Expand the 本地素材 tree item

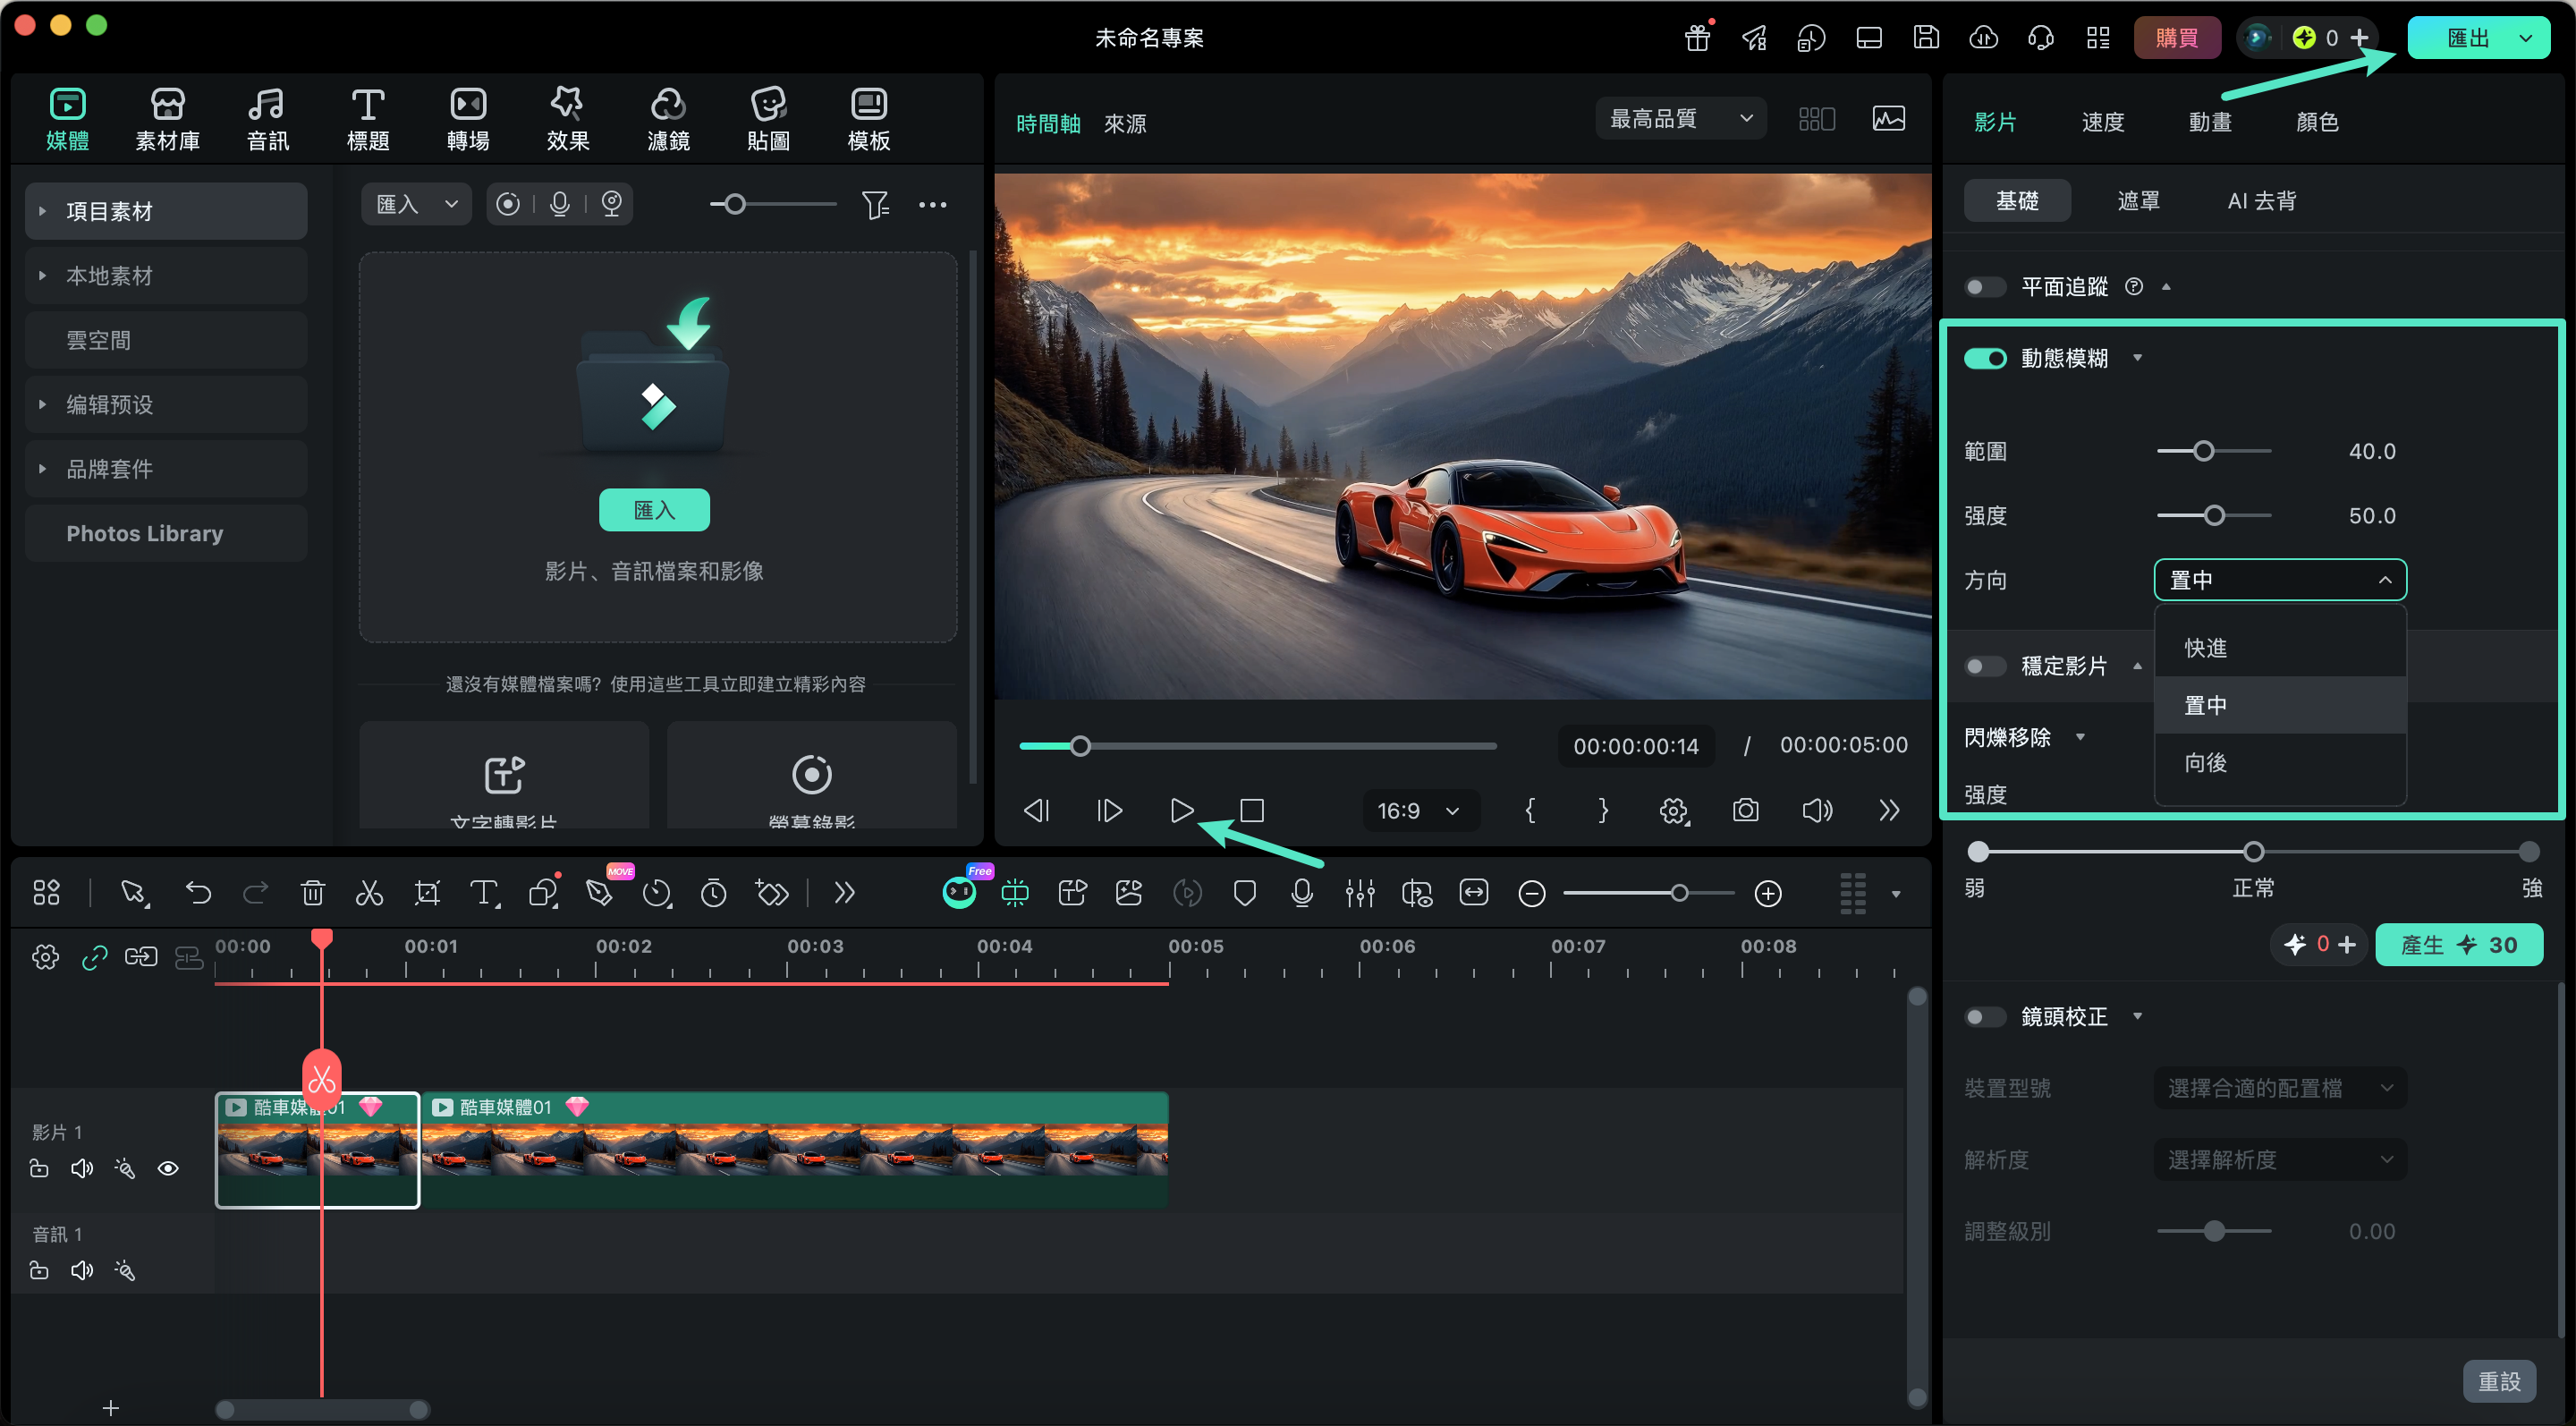tap(42, 275)
